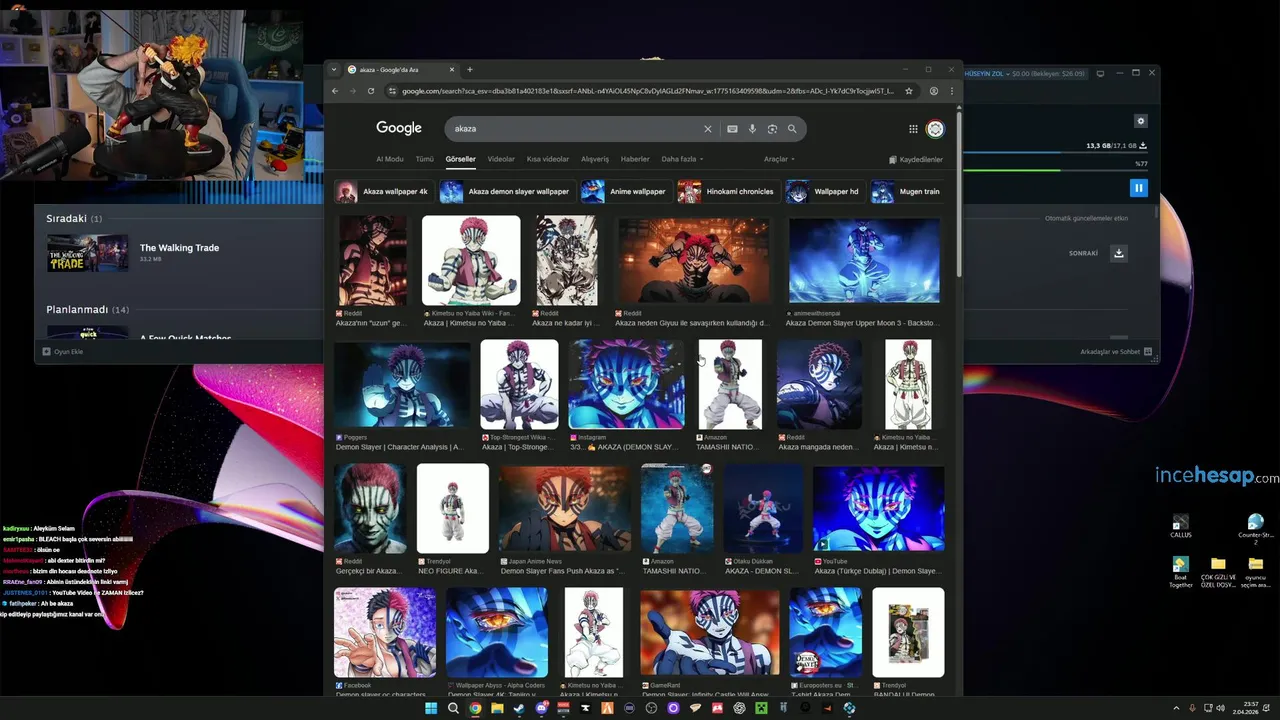Open the Haberler tab
This screenshot has width=1280, height=720.
[x=635, y=159]
